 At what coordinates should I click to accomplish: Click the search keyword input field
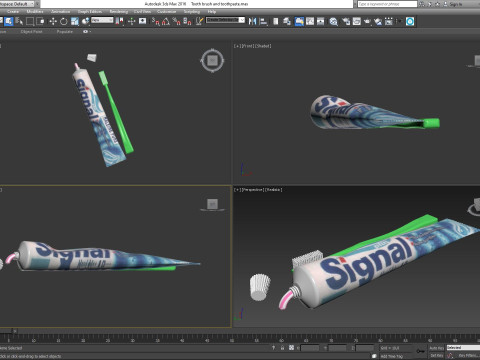pos(387,4)
